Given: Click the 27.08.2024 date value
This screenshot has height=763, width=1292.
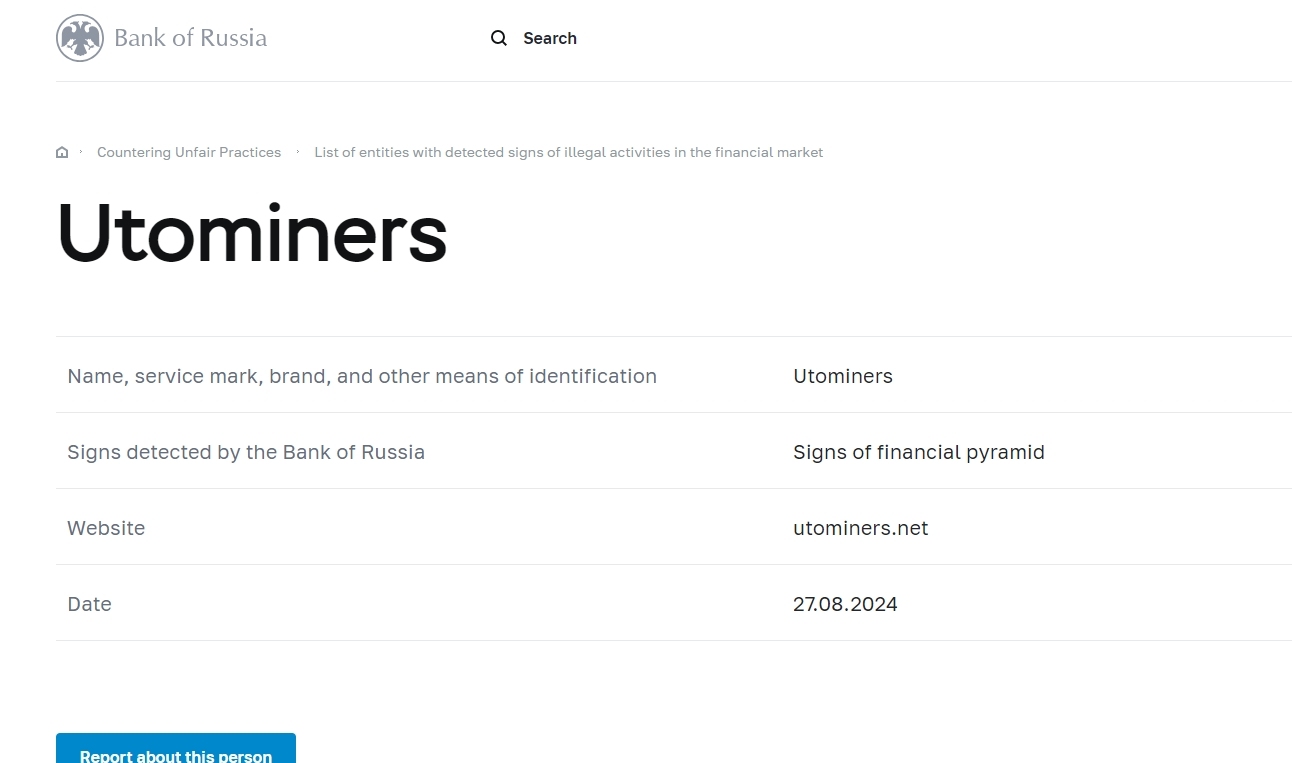Looking at the screenshot, I should pos(845,604).
